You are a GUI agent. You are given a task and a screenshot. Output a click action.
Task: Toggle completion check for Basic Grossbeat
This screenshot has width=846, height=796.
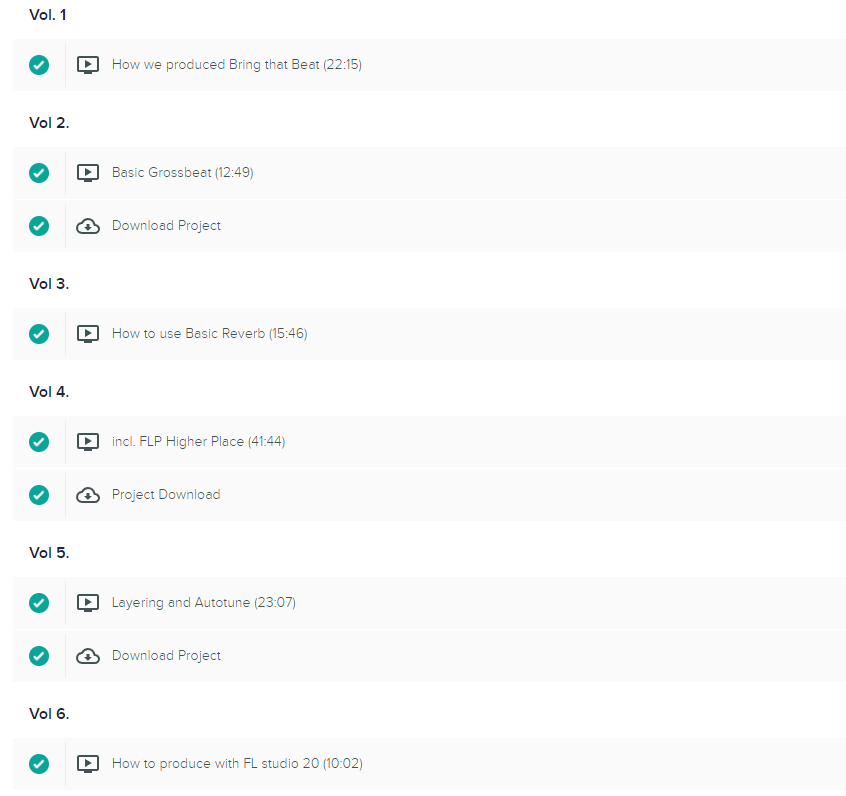tap(39, 173)
